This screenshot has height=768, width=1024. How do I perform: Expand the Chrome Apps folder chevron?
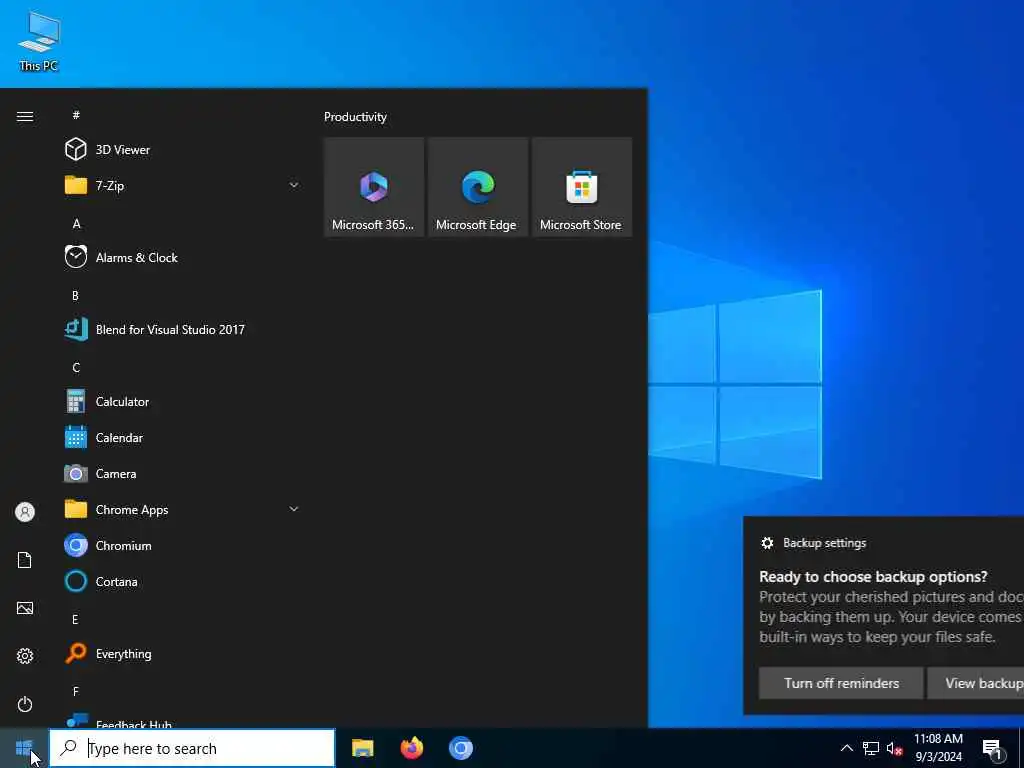[294, 509]
